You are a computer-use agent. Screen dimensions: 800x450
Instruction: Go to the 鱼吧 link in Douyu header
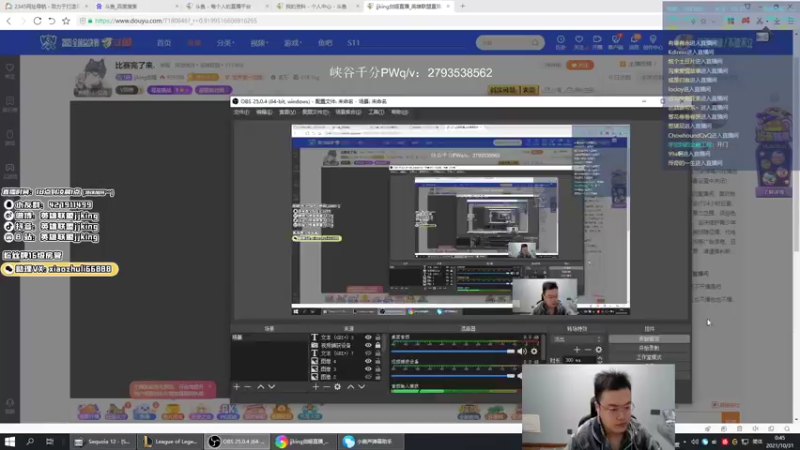point(325,43)
